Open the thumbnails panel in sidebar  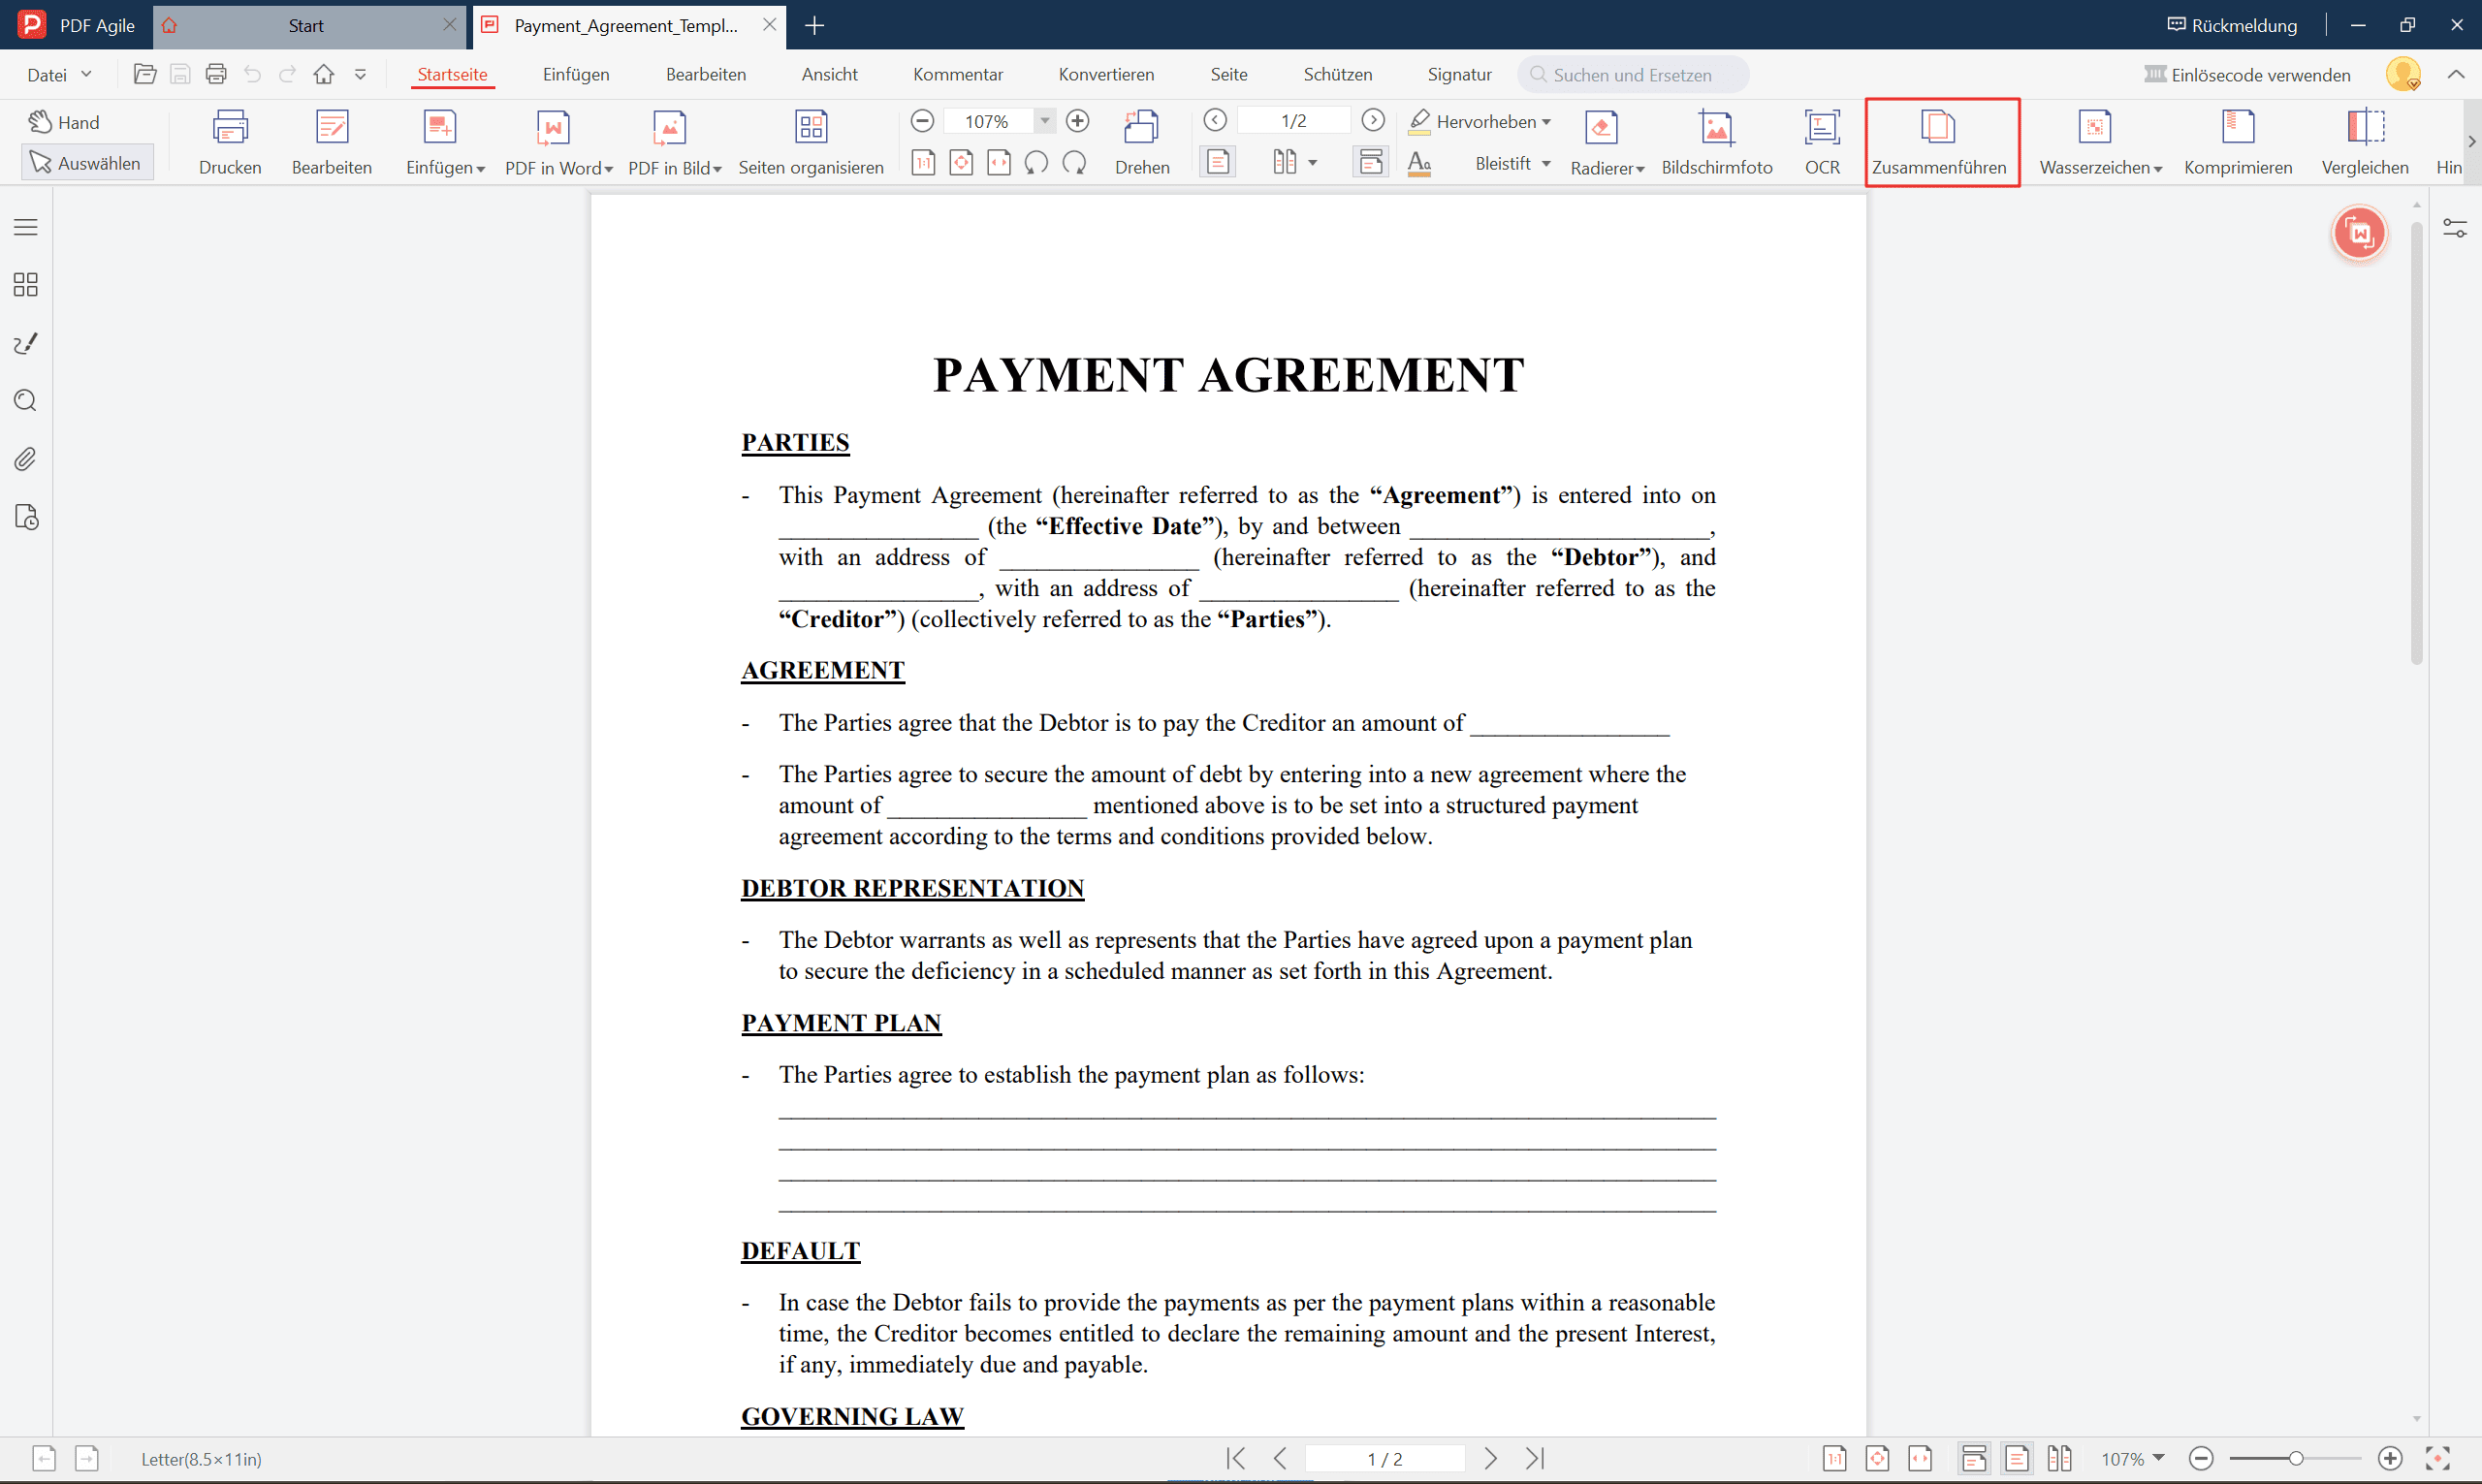(x=26, y=285)
